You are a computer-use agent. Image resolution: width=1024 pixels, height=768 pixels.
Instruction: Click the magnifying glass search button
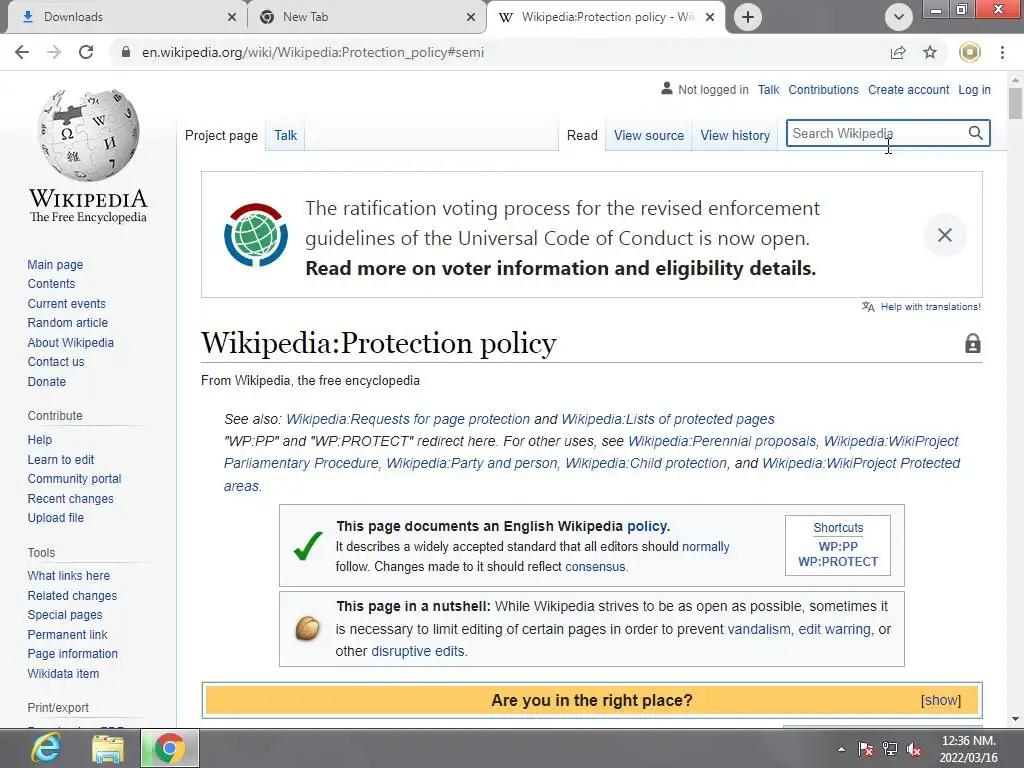(x=976, y=133)
